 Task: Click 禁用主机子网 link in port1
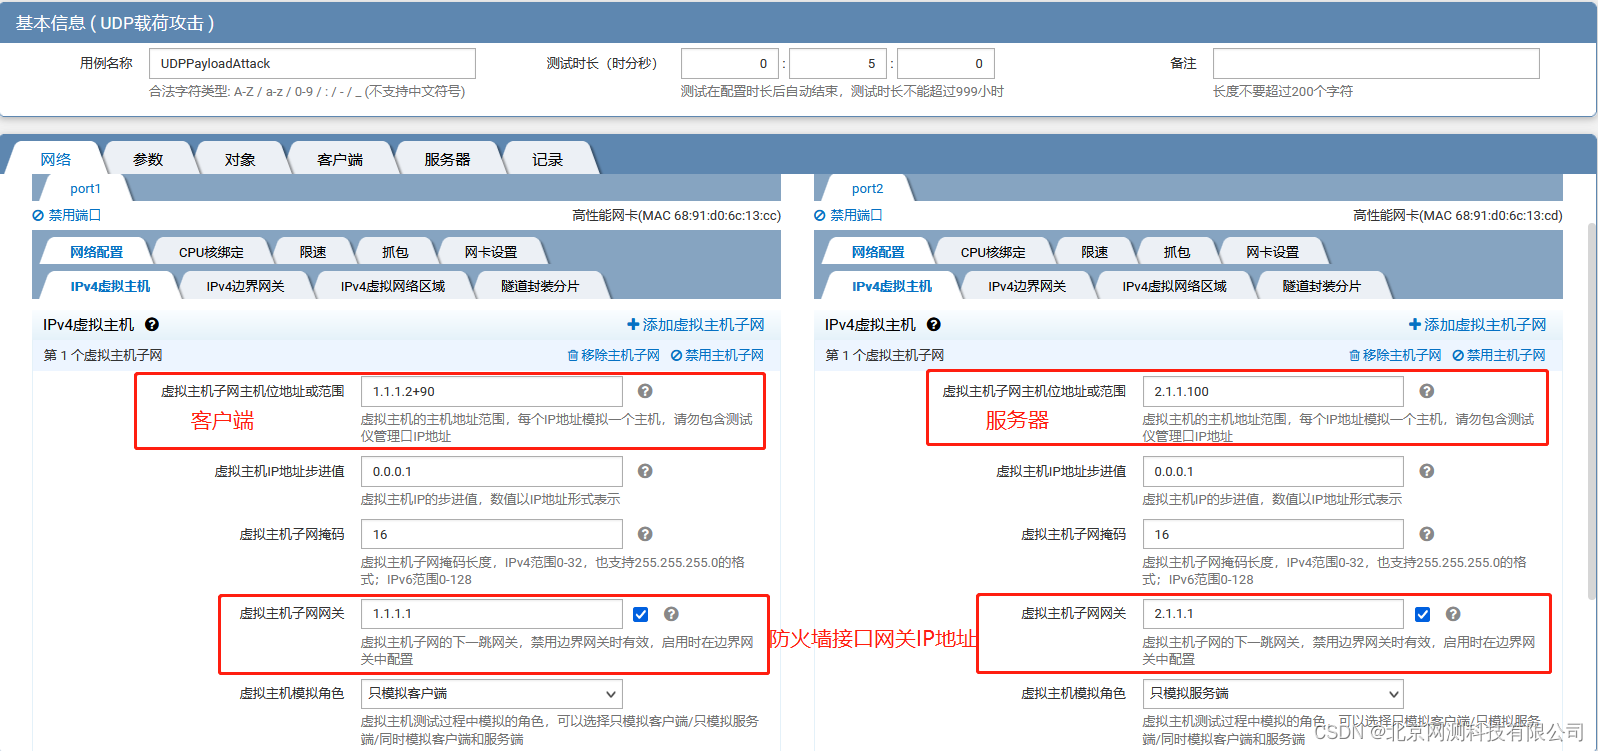tap(717, 355)
